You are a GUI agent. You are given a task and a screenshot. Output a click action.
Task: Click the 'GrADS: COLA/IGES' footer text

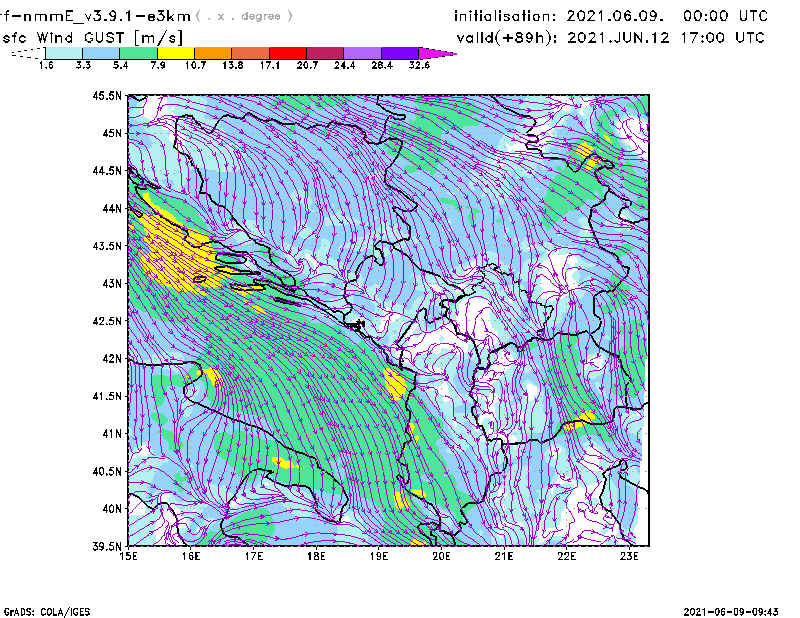point(47,612)
